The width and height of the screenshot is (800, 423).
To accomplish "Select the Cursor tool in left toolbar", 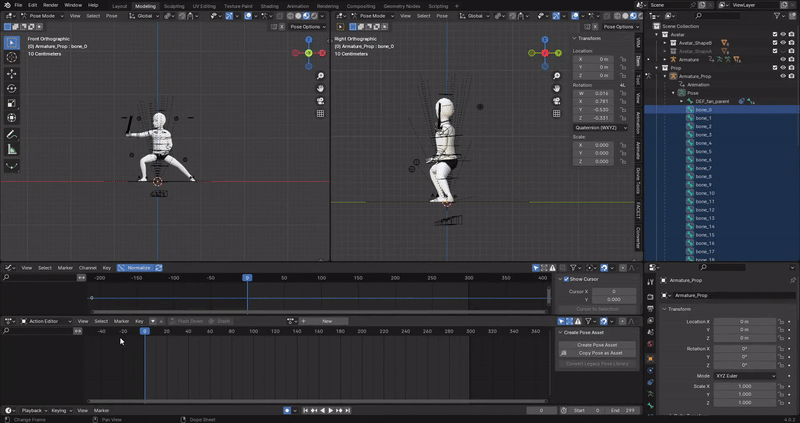I will 12,57.
